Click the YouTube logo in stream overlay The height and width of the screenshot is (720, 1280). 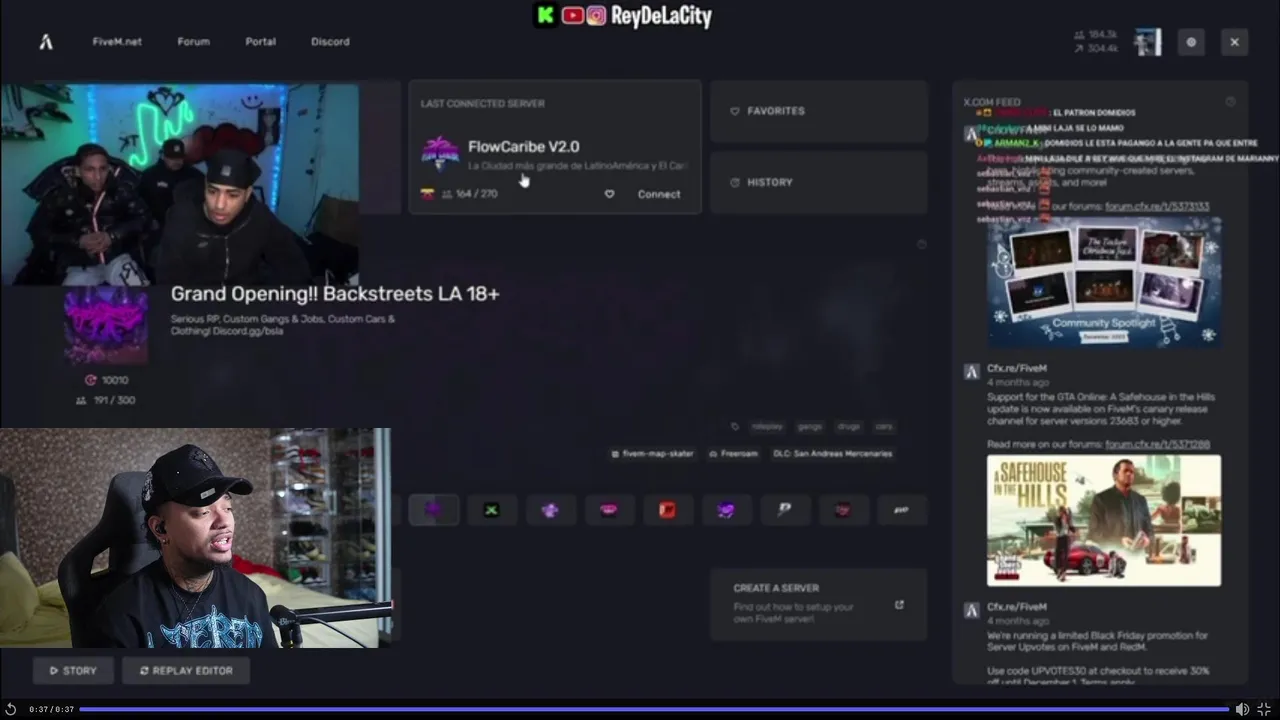click(x=573, y=15)
